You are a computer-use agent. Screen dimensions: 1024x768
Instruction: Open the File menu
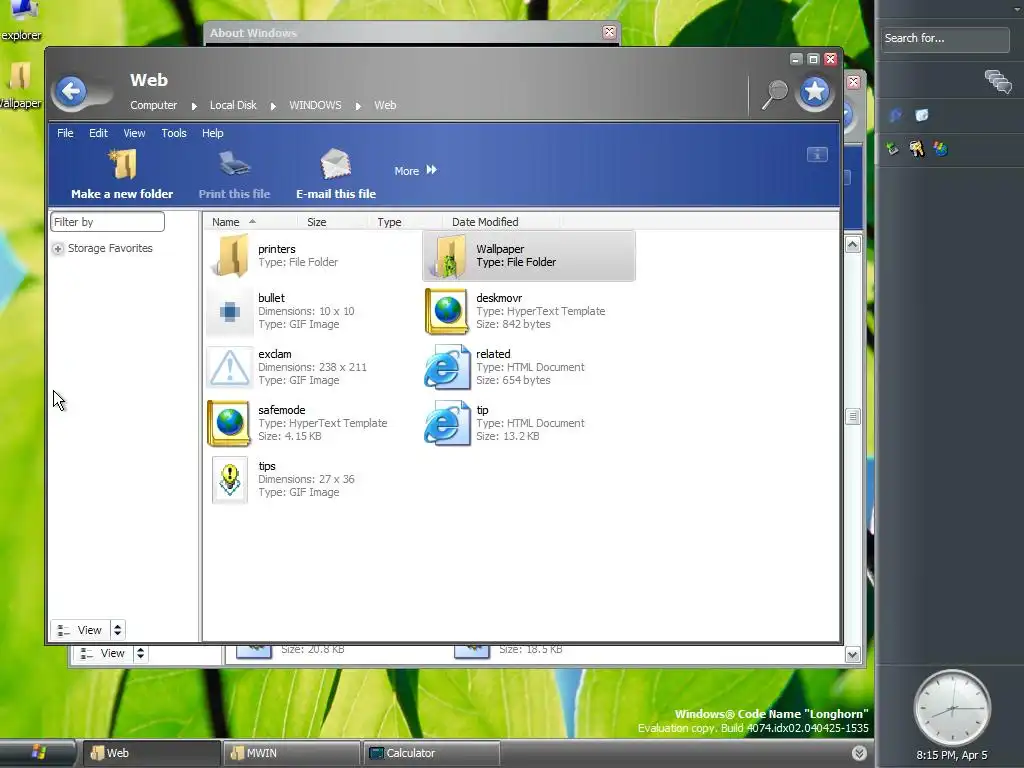coord(65,133)
